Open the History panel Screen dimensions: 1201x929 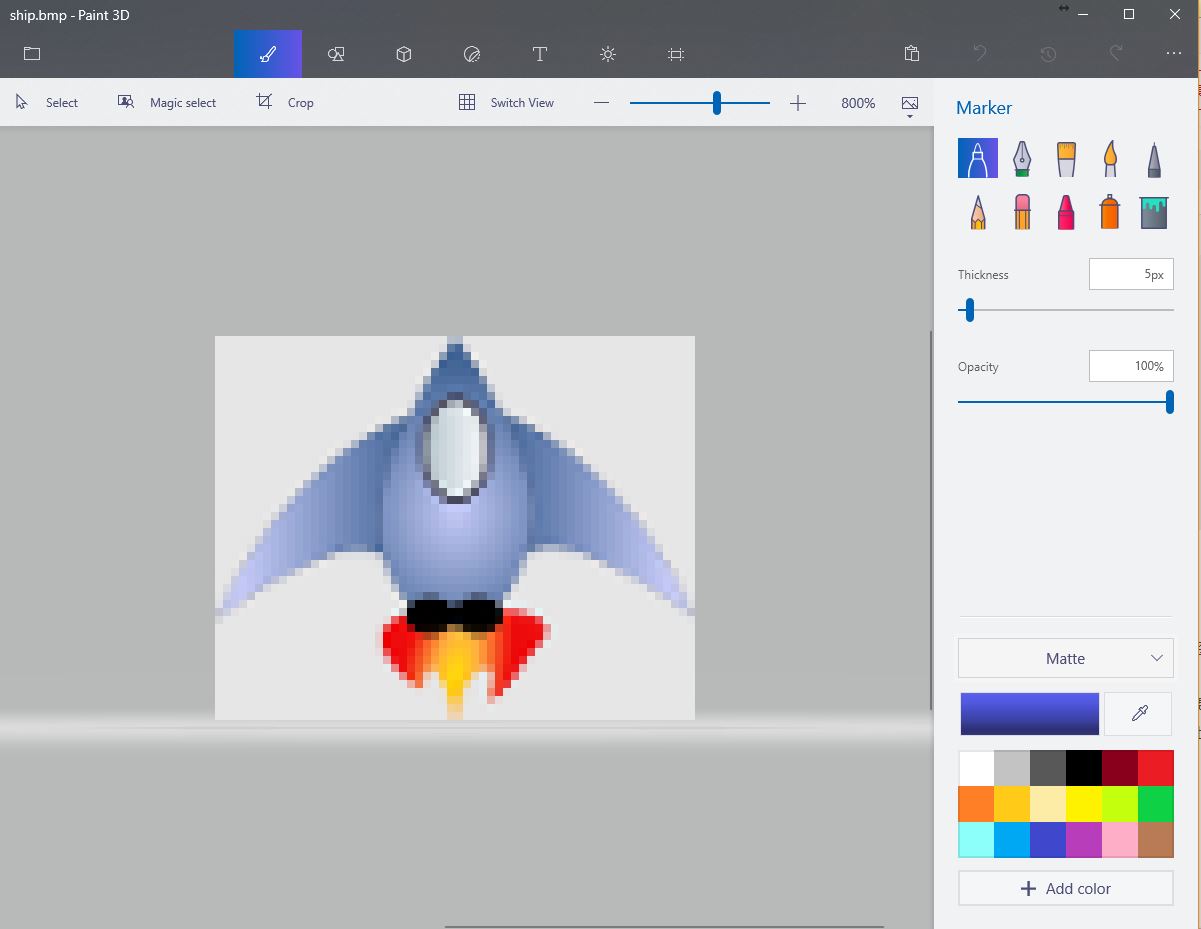click(1047, 53)
